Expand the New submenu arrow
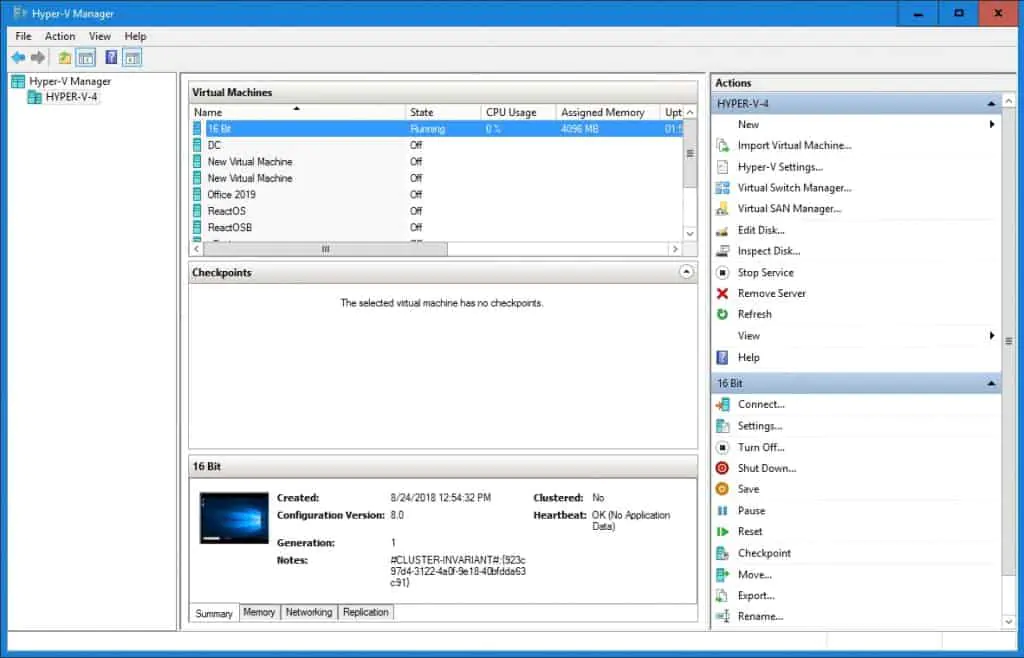This screenshot has width=1024, height=658. click(990, 124)
